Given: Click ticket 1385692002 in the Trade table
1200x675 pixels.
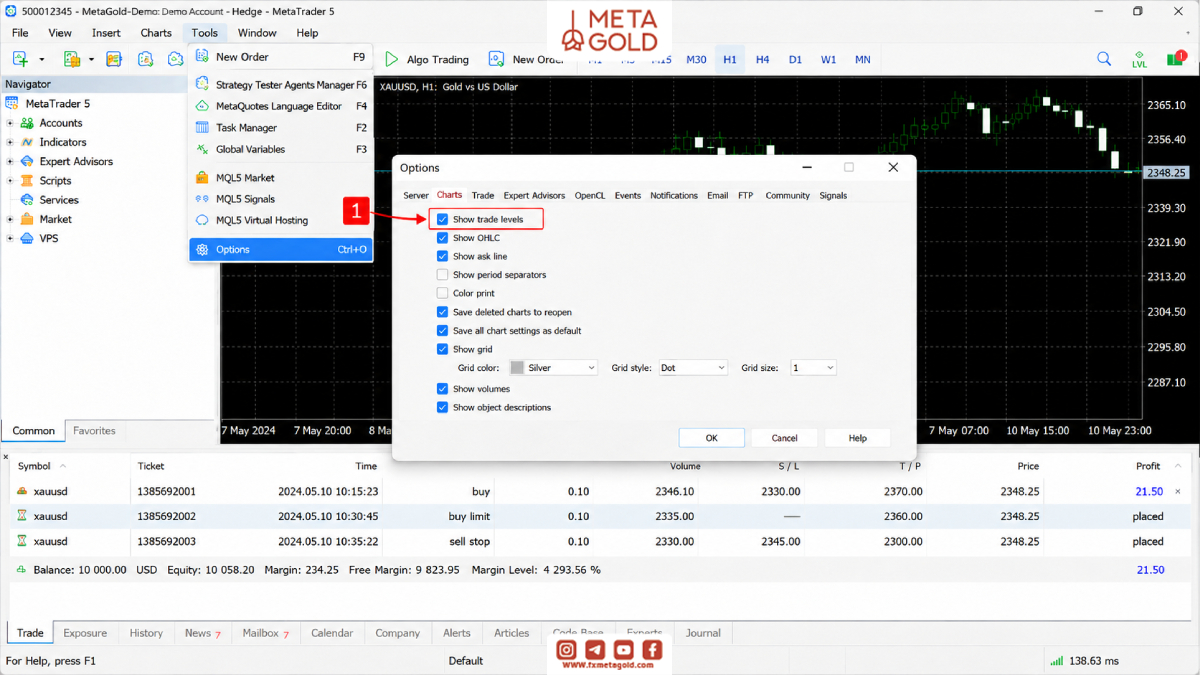Looking at the screenshot, I should tap(166, 516).
